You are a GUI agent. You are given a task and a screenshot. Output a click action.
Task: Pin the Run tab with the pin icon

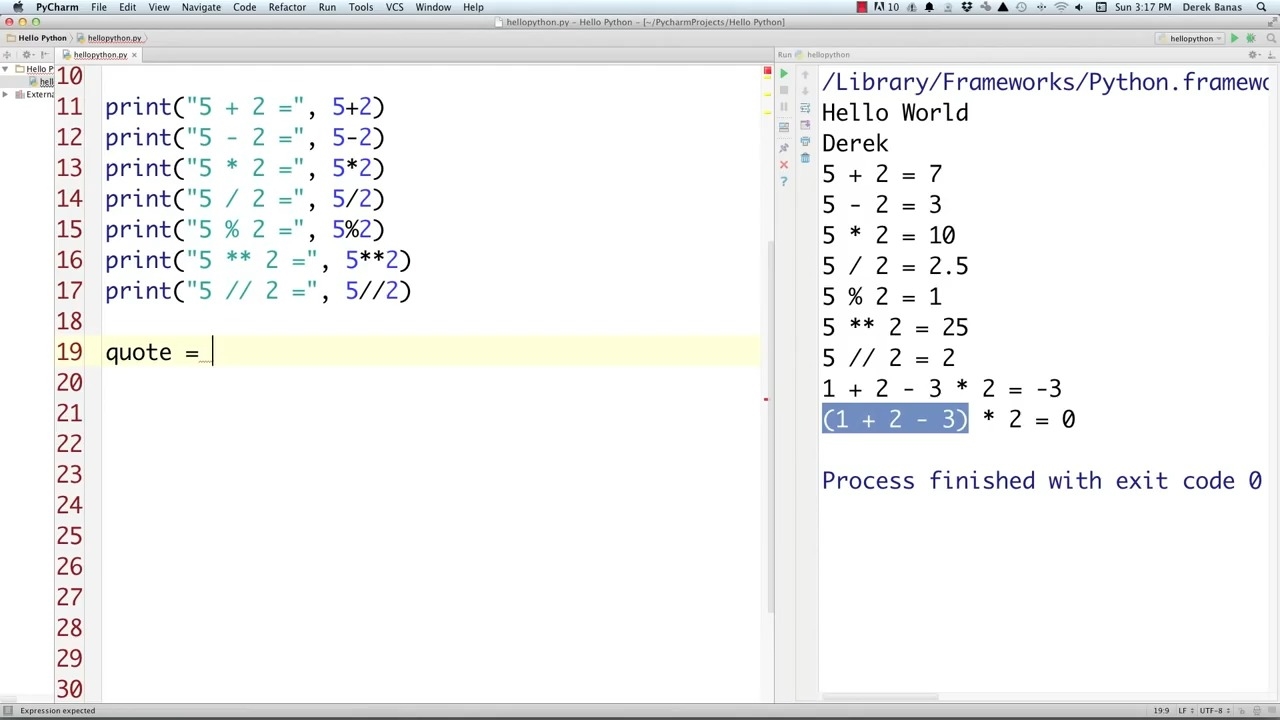[784, 147]
